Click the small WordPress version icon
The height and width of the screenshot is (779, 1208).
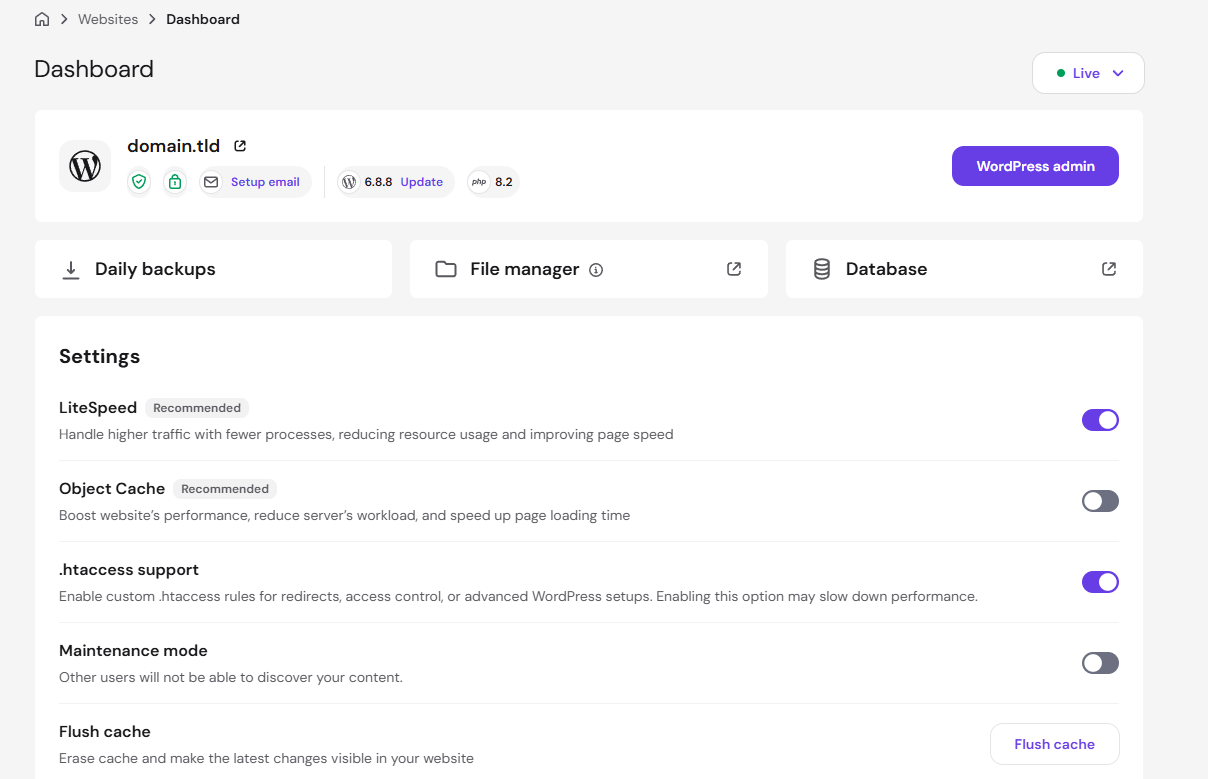click(349, 182)
